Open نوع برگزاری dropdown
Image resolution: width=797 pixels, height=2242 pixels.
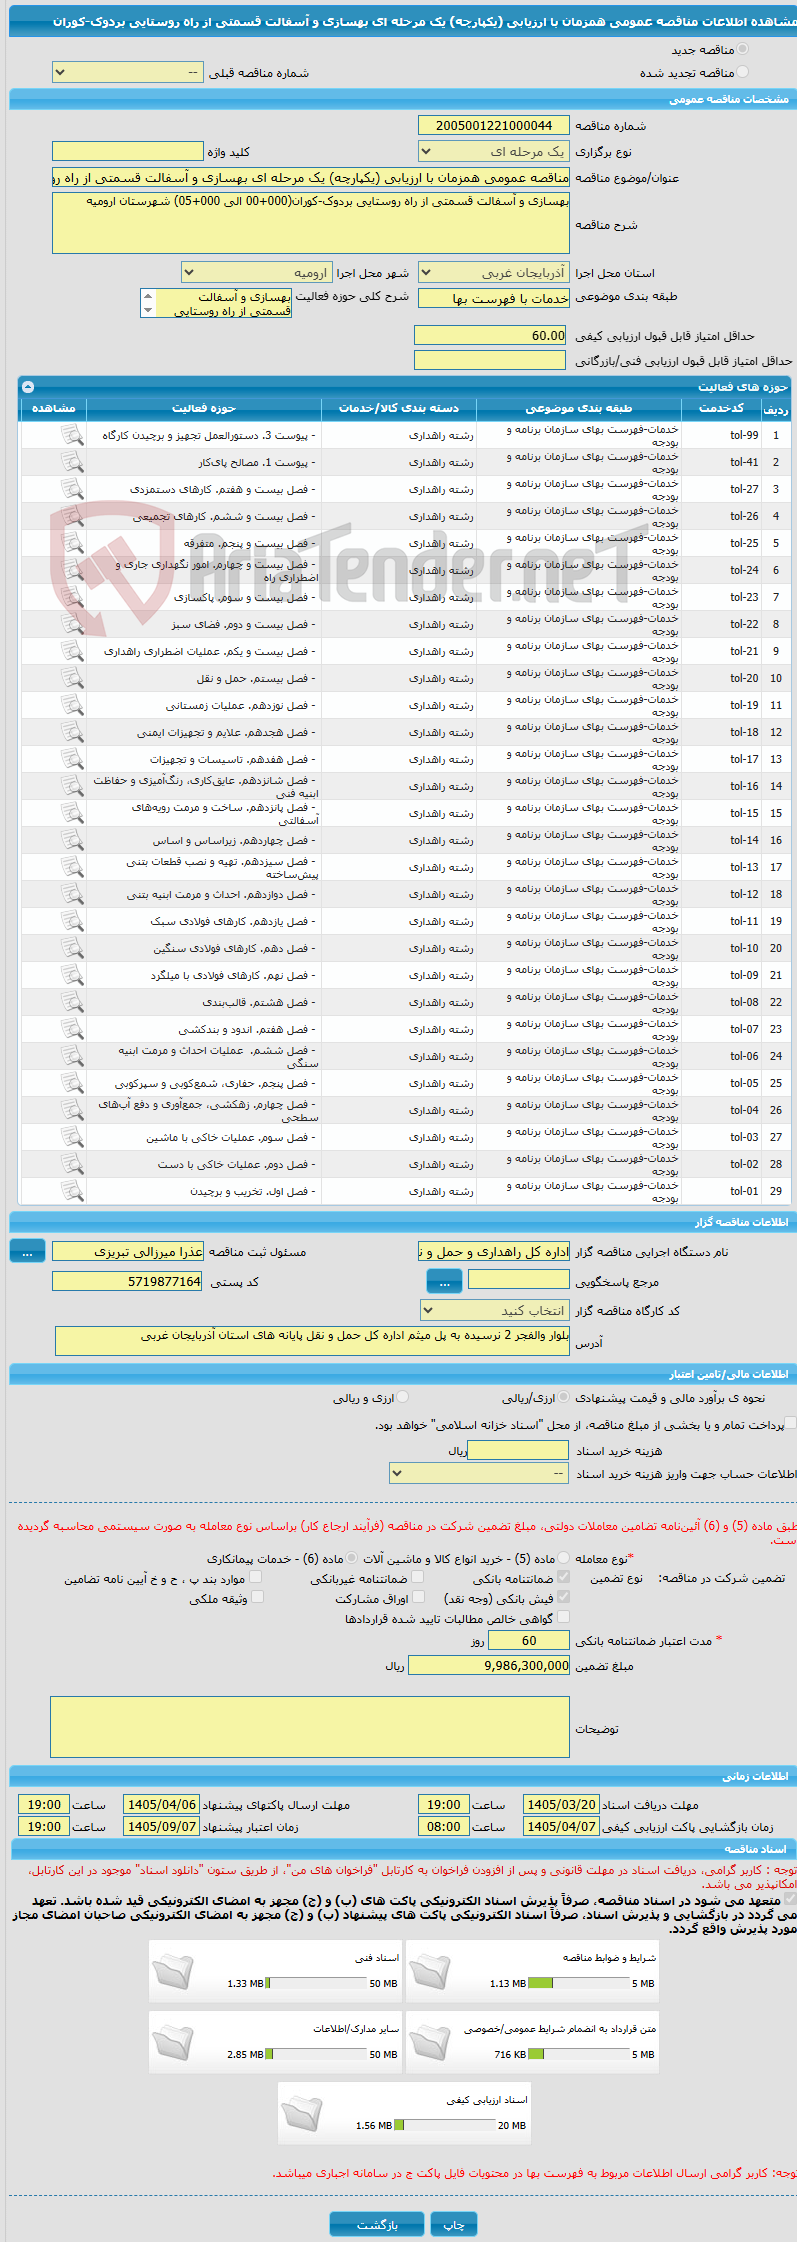coord(494,152)
